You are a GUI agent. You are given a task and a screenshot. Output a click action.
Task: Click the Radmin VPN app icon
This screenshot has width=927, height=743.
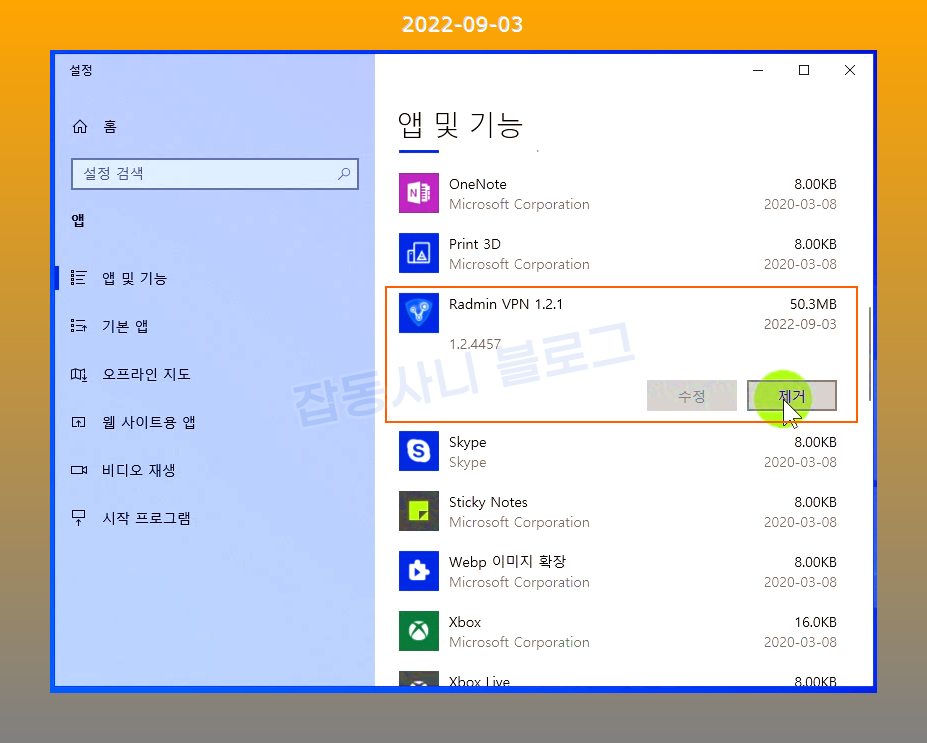[419, 313]
